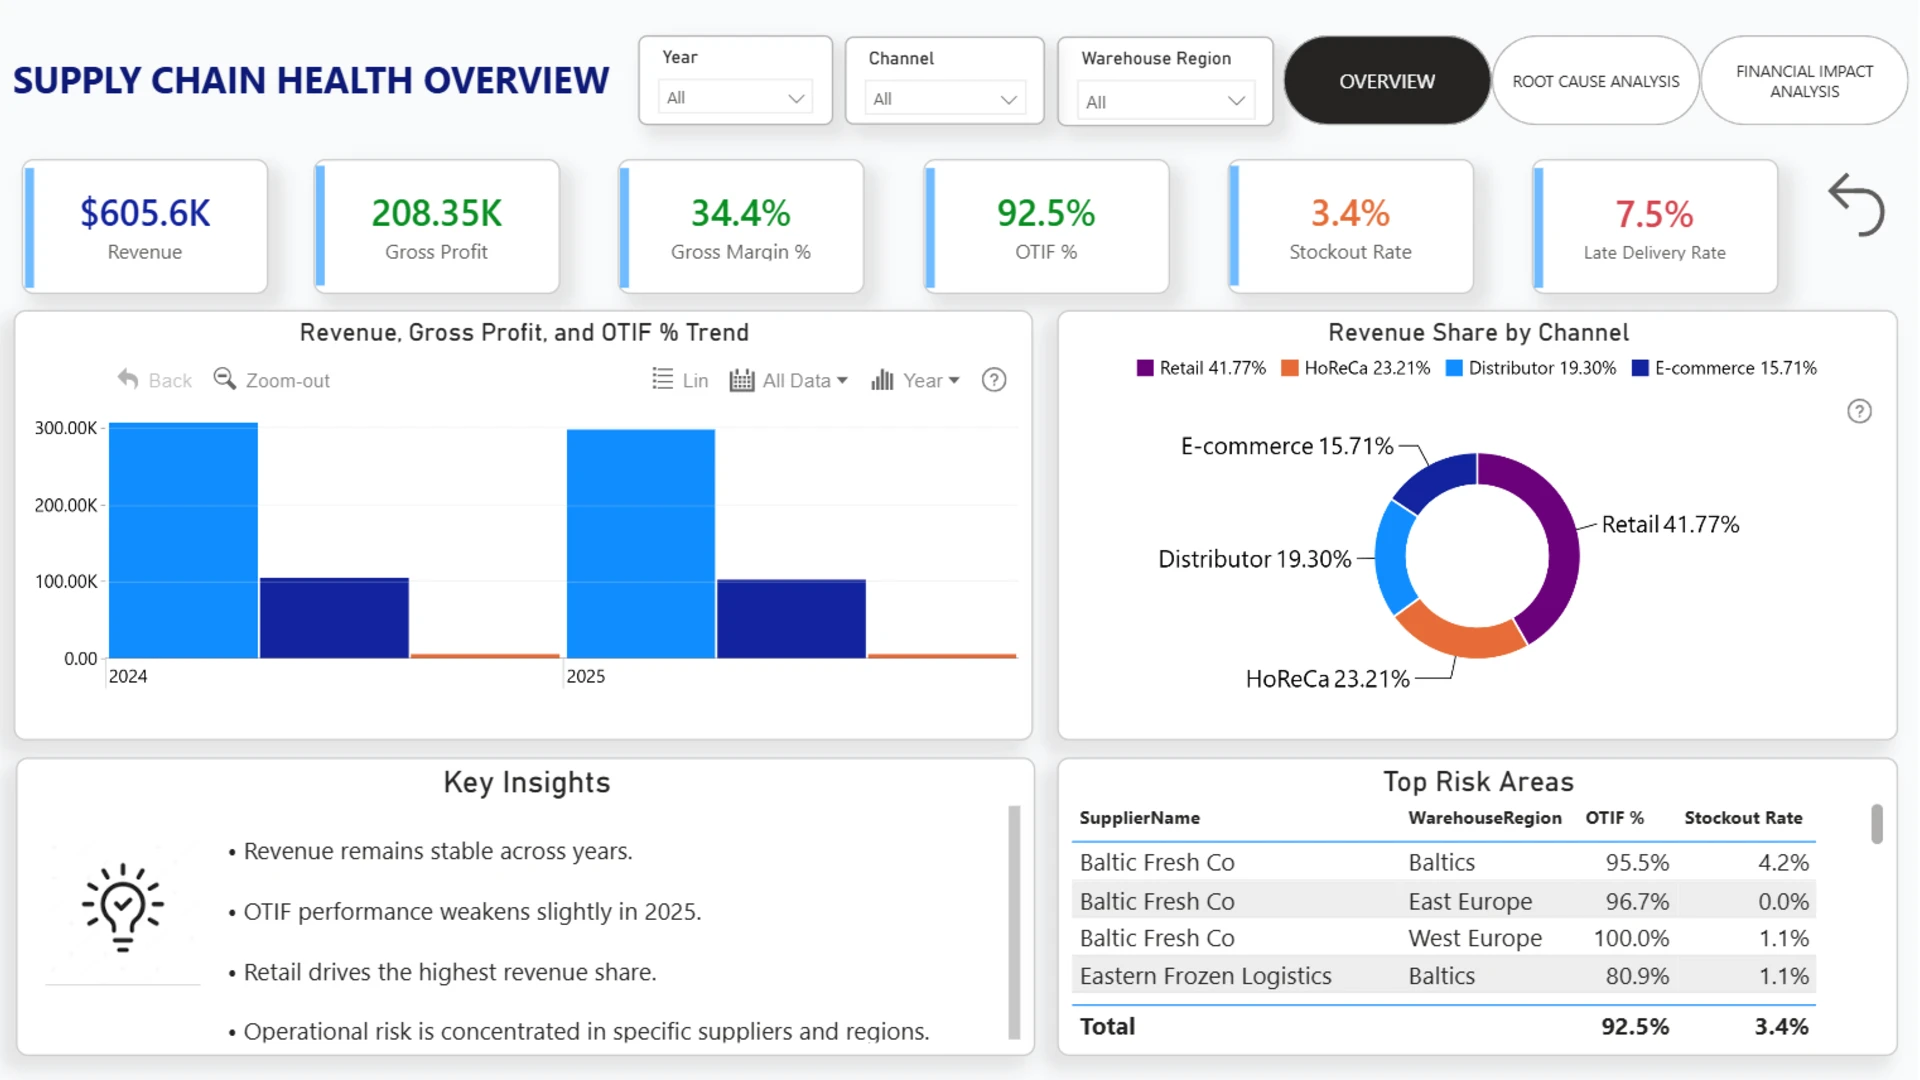Select the 2024 Revenue bar

[x=183, y=540]
